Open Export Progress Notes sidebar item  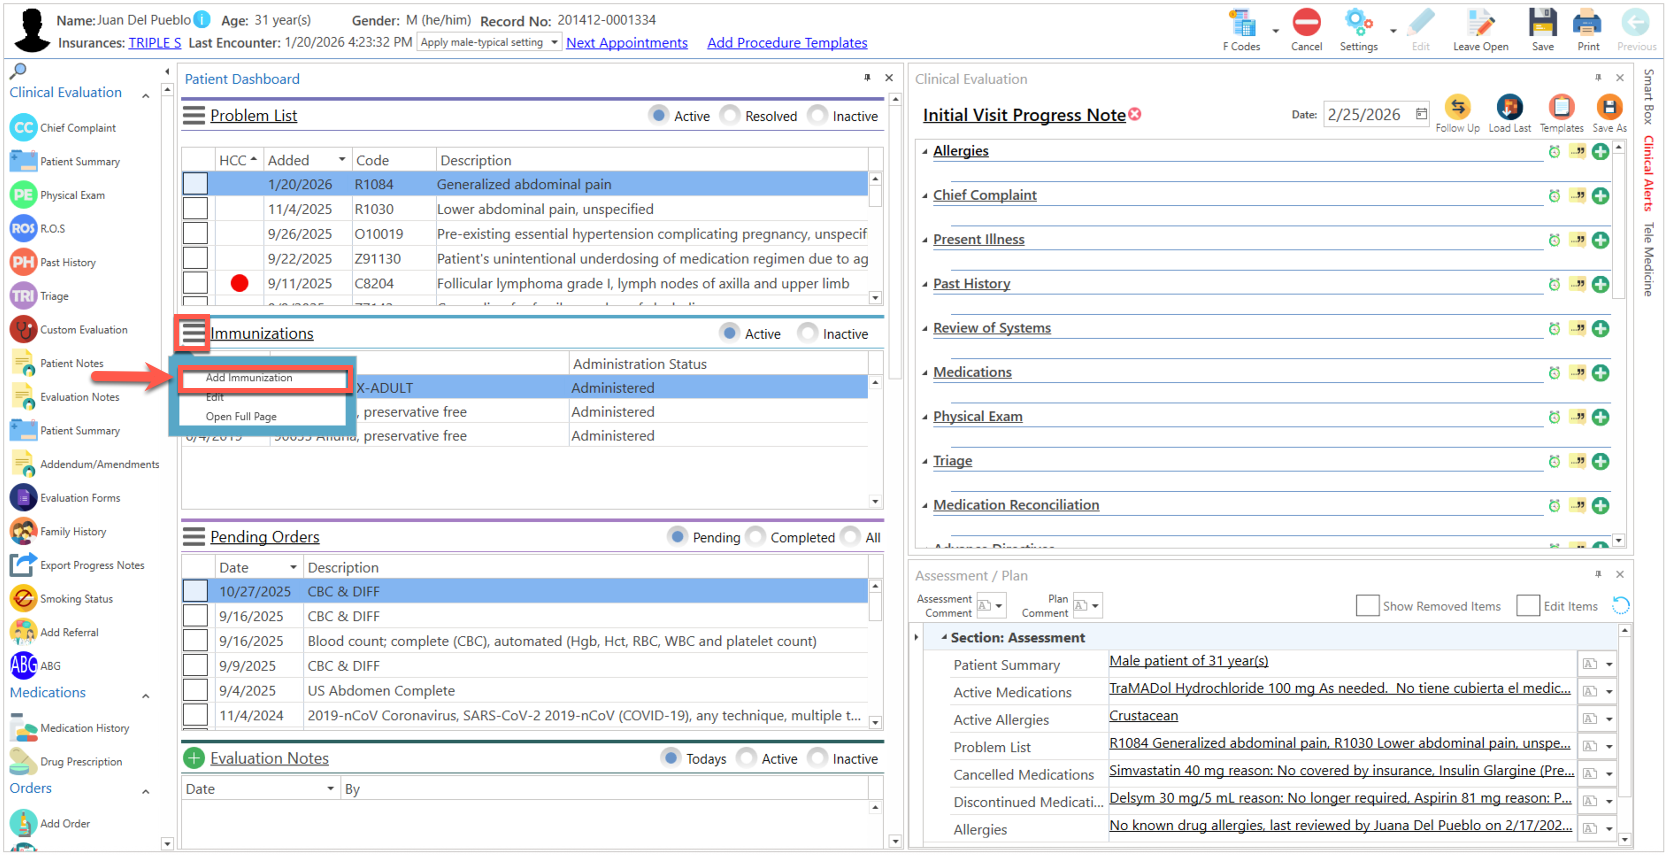77,565
